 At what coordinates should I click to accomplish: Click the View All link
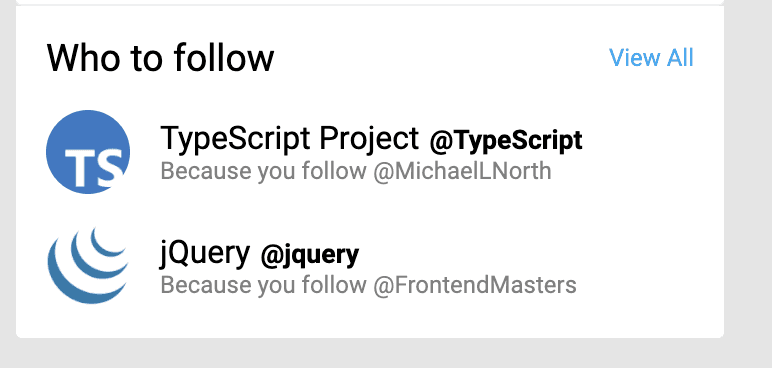coord(651,58)
